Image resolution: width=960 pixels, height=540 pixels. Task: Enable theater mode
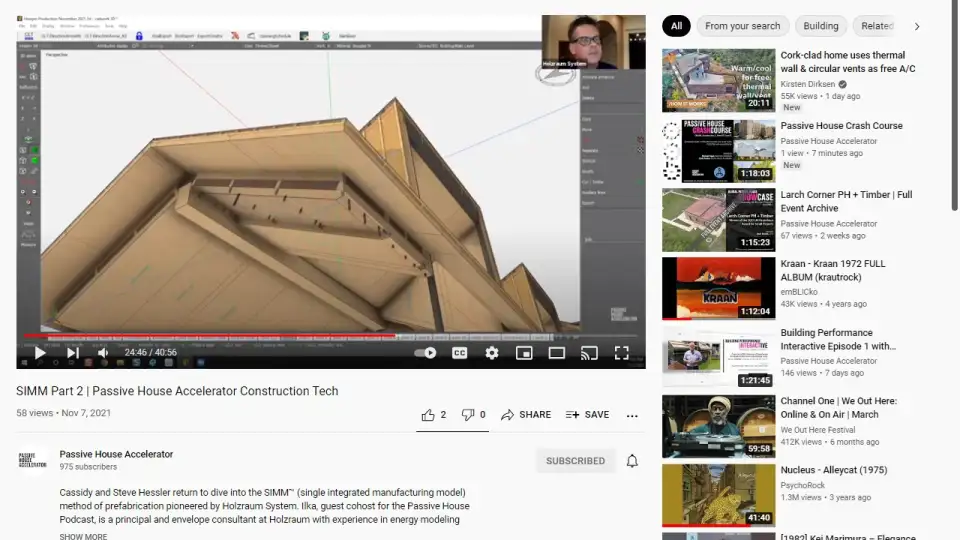(x=557, y=353)
